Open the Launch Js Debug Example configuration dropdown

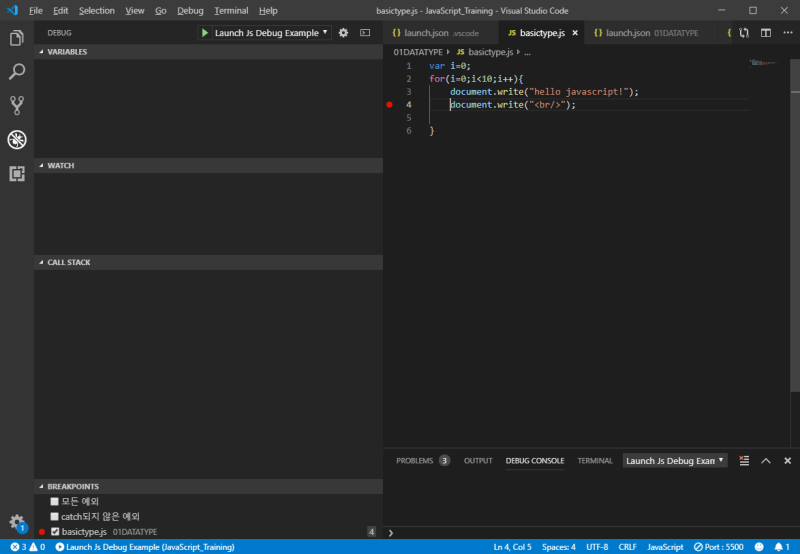point(271,33)
